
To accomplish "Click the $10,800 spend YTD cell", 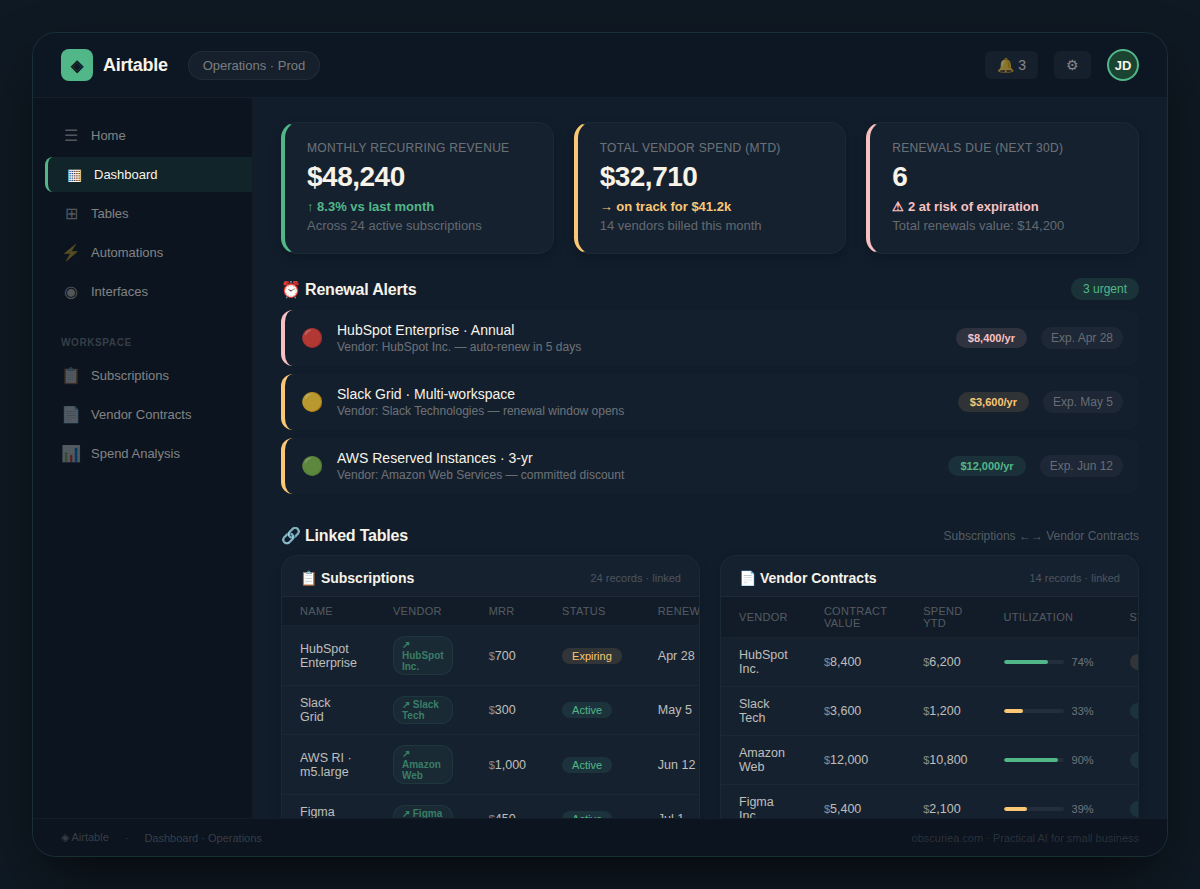I will pos(945,760).
